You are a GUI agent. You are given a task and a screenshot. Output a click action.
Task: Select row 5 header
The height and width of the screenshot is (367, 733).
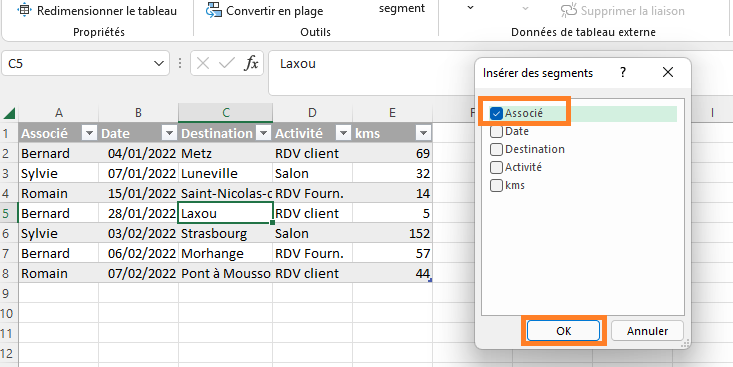[9, 213]
